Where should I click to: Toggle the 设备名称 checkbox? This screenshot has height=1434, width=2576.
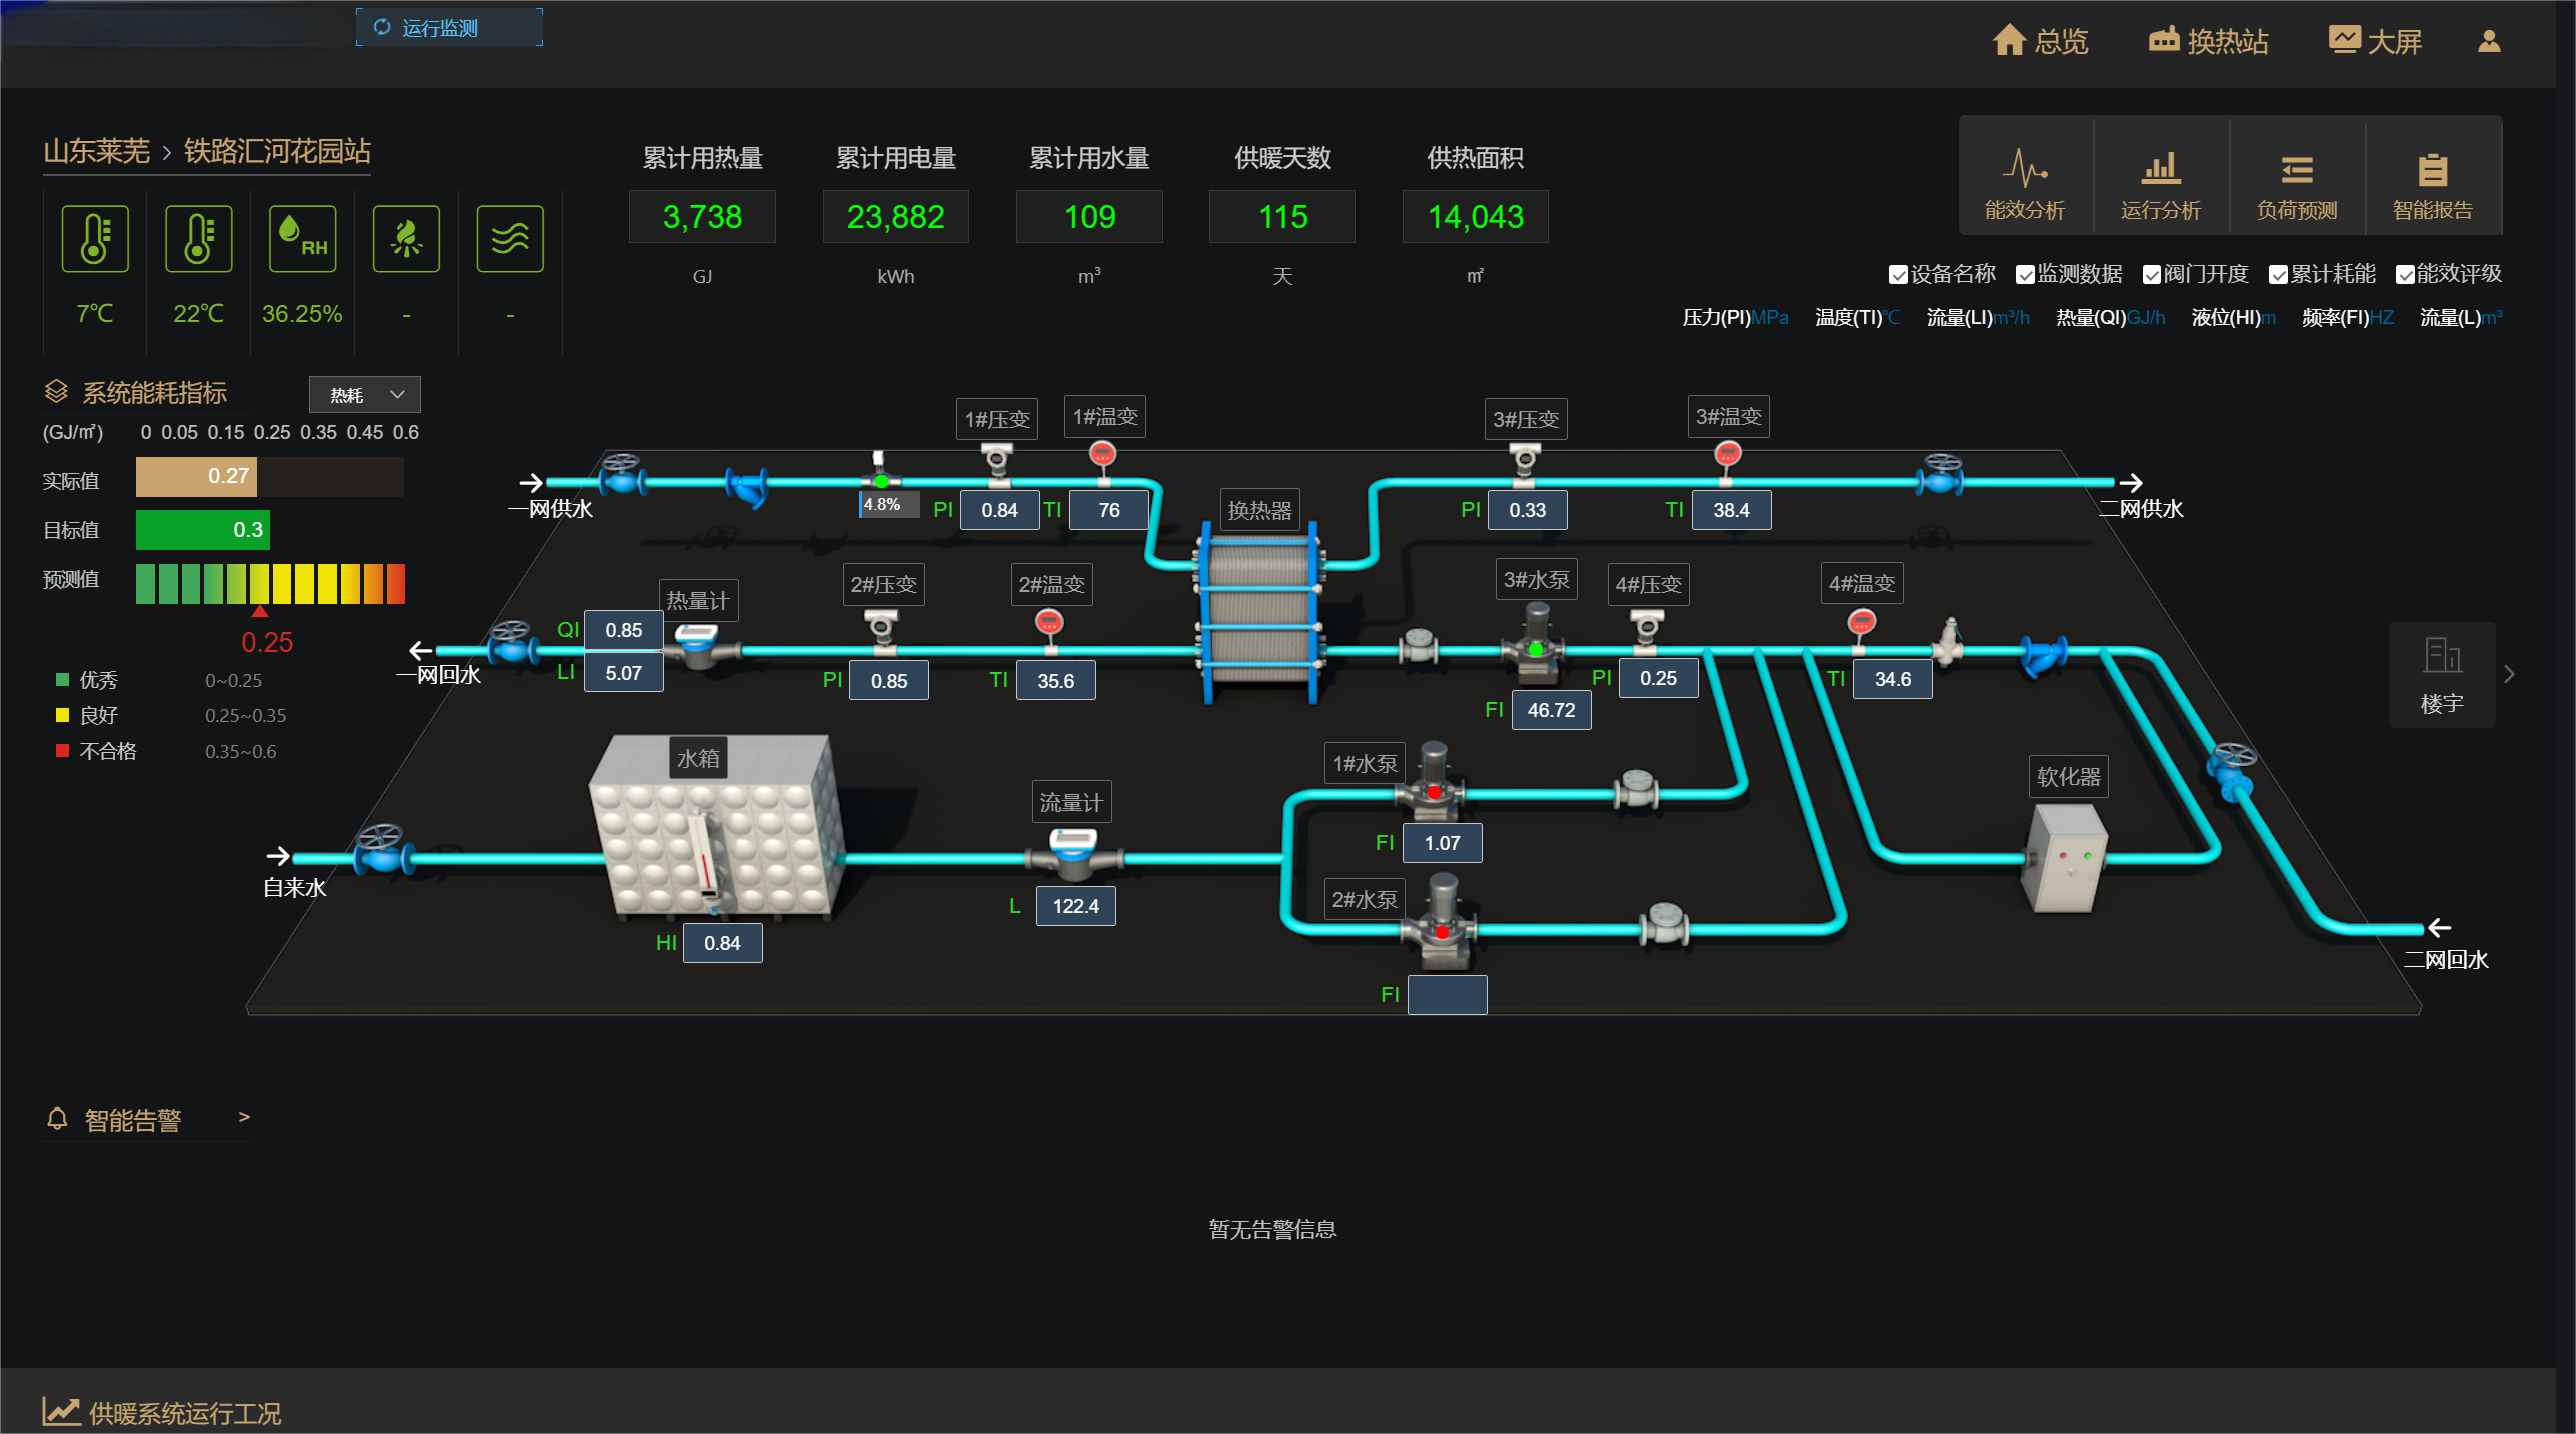1898,275
